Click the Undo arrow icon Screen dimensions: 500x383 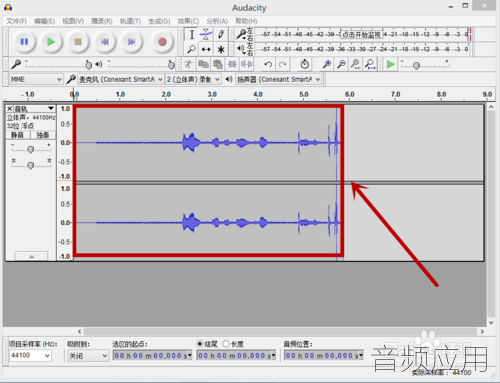point(268,64)
